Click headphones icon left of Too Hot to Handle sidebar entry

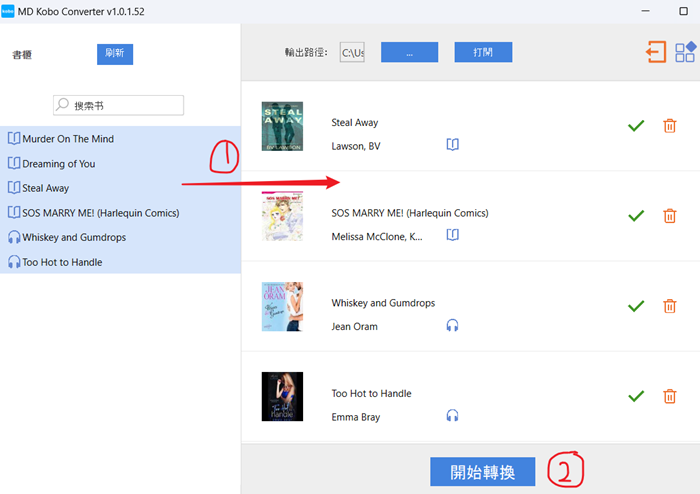pyautogui.click(x=14, y=262)
